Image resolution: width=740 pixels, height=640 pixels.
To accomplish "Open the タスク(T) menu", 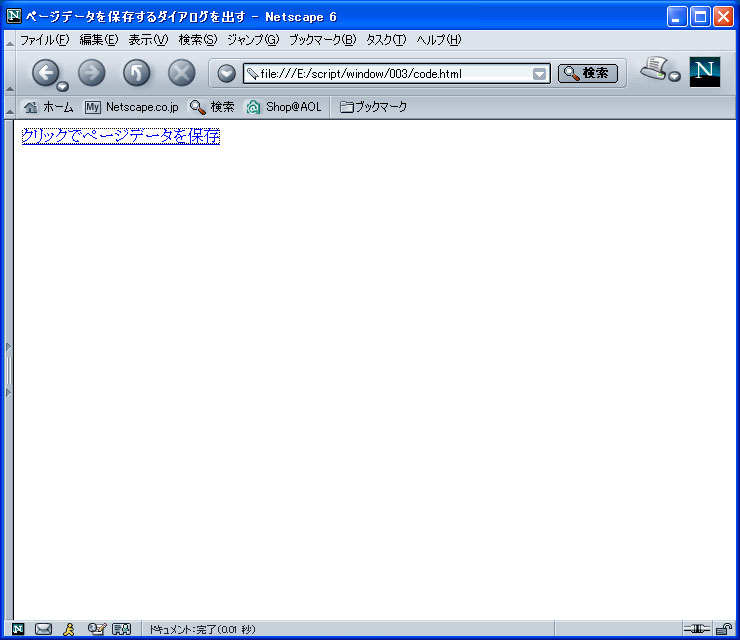I will pyautogui.click(x=386, y=40).
